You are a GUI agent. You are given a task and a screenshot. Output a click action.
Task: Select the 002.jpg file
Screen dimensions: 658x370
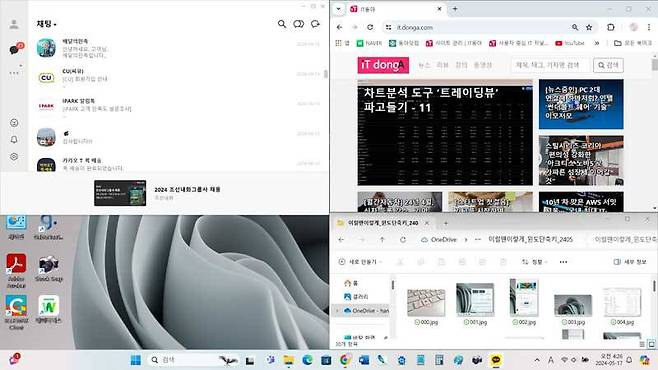[524, 302]
